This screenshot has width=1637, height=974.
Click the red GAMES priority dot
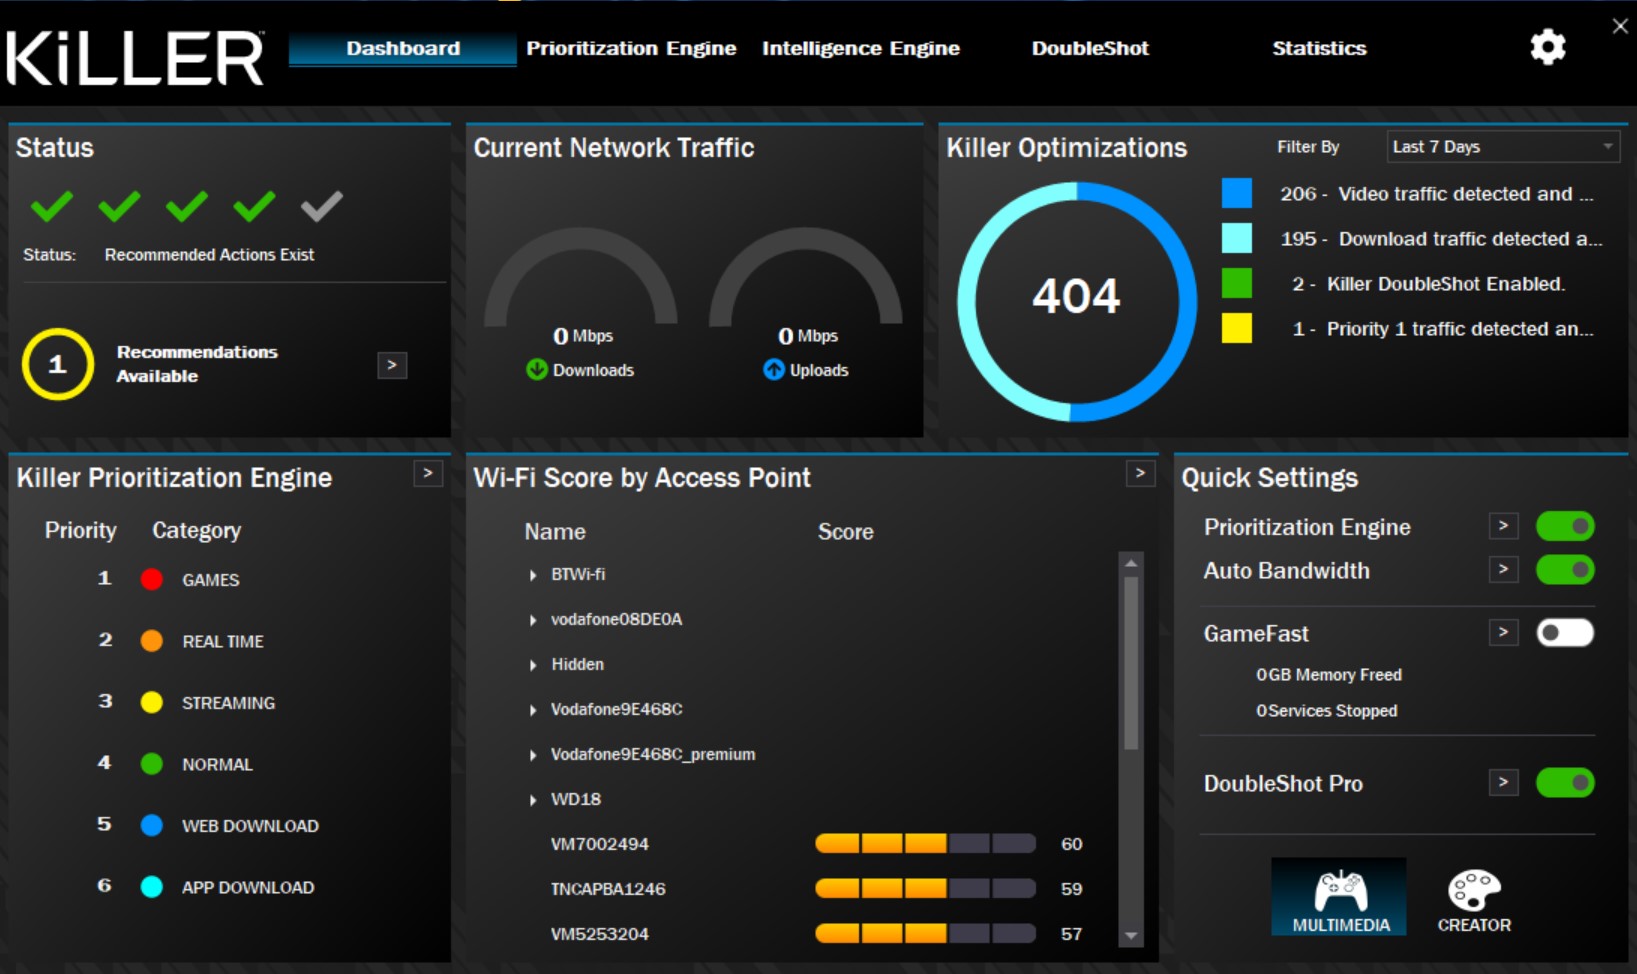[152, 579]
